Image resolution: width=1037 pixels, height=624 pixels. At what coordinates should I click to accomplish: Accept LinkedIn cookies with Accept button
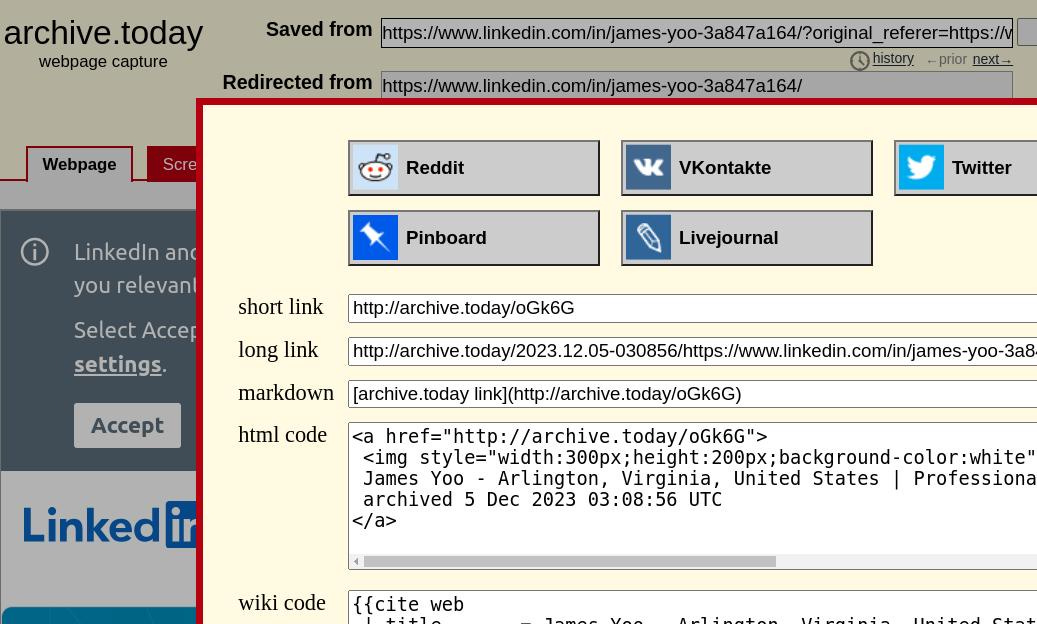pos(127,425)
